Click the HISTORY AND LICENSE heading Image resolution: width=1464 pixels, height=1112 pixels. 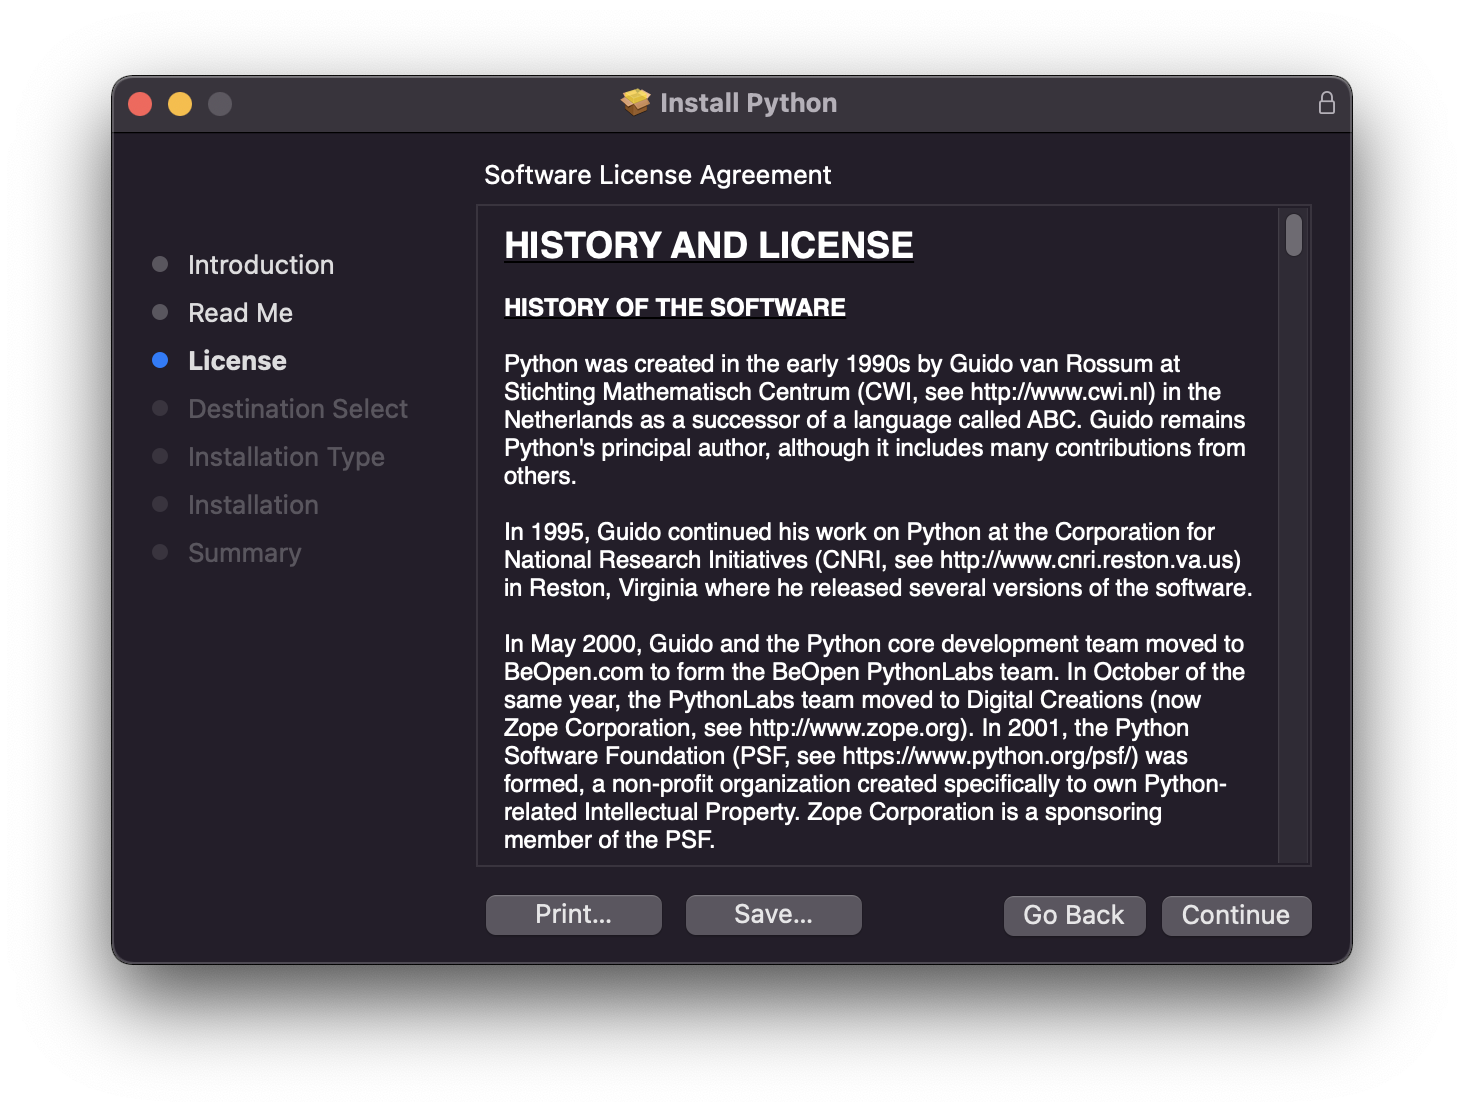[x=708, y=245]
